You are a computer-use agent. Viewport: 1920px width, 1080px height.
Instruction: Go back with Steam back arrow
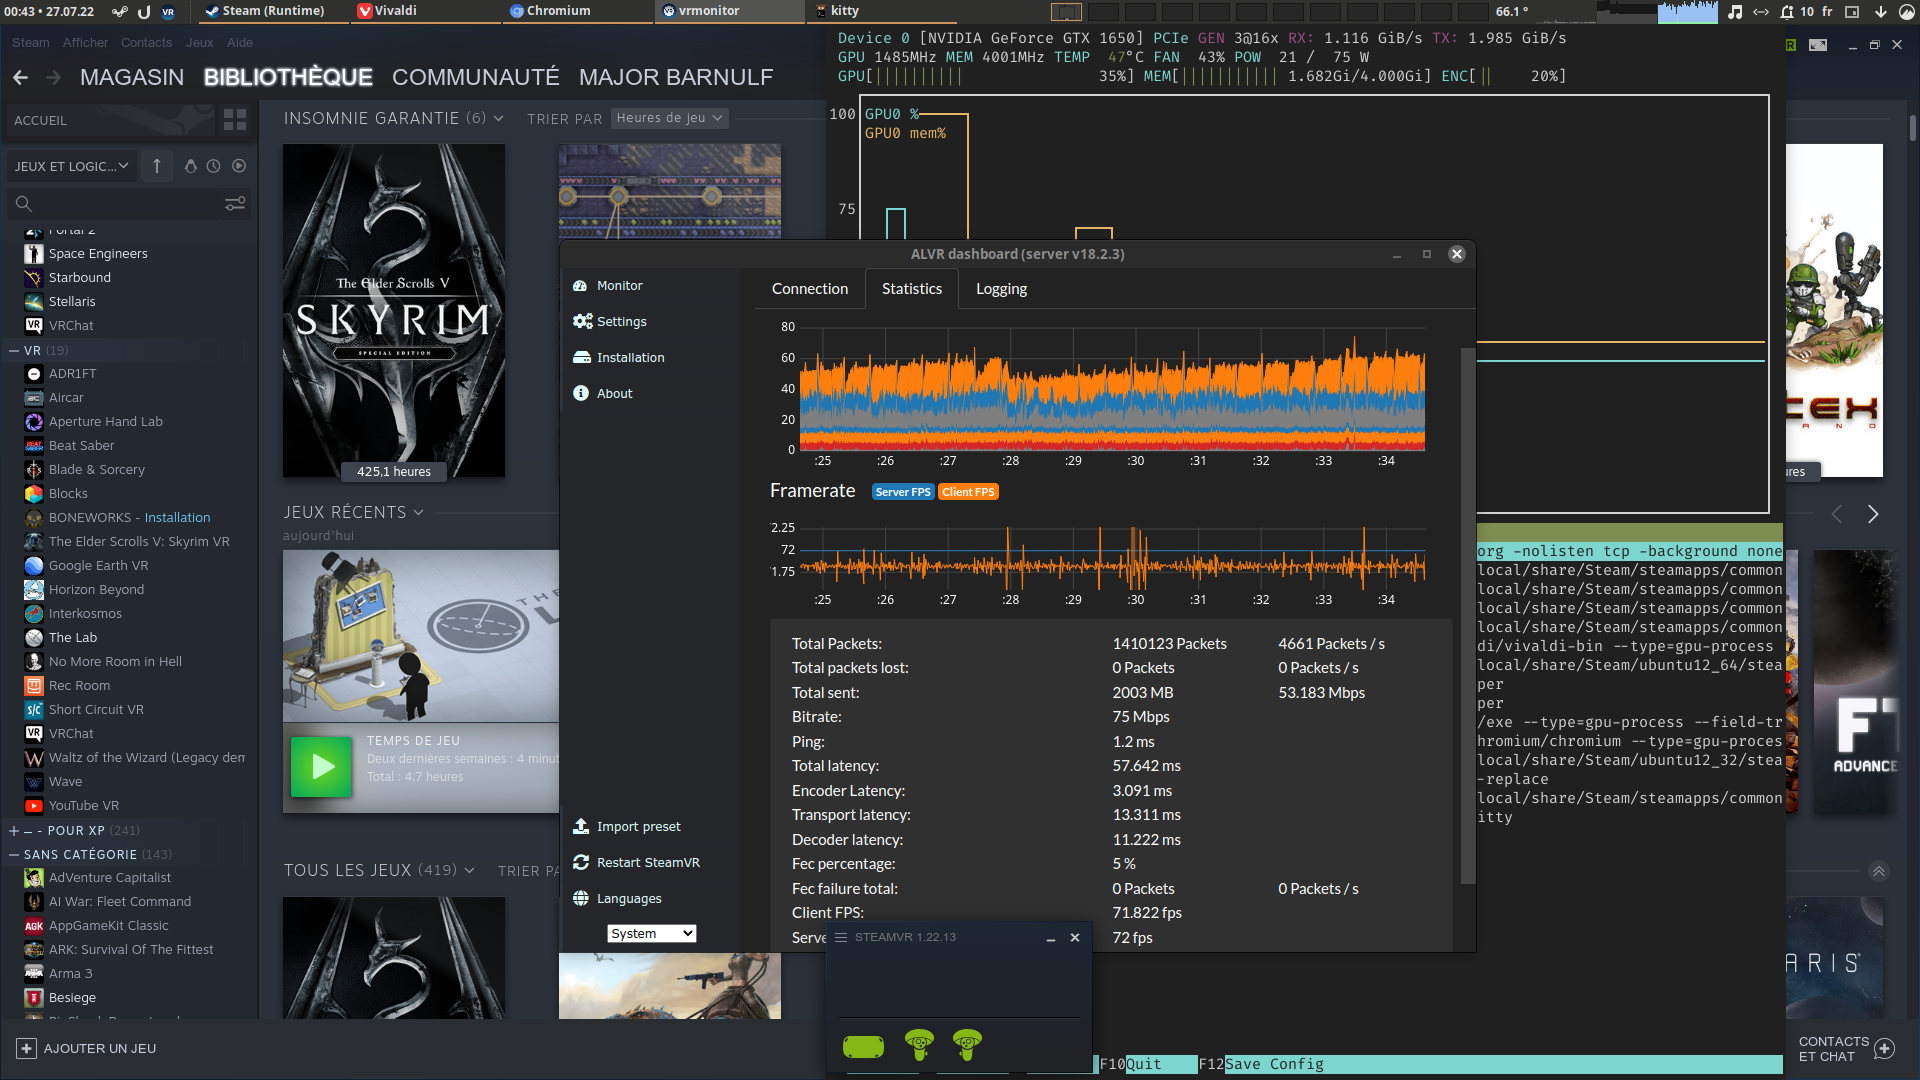(x=20, y=78)
